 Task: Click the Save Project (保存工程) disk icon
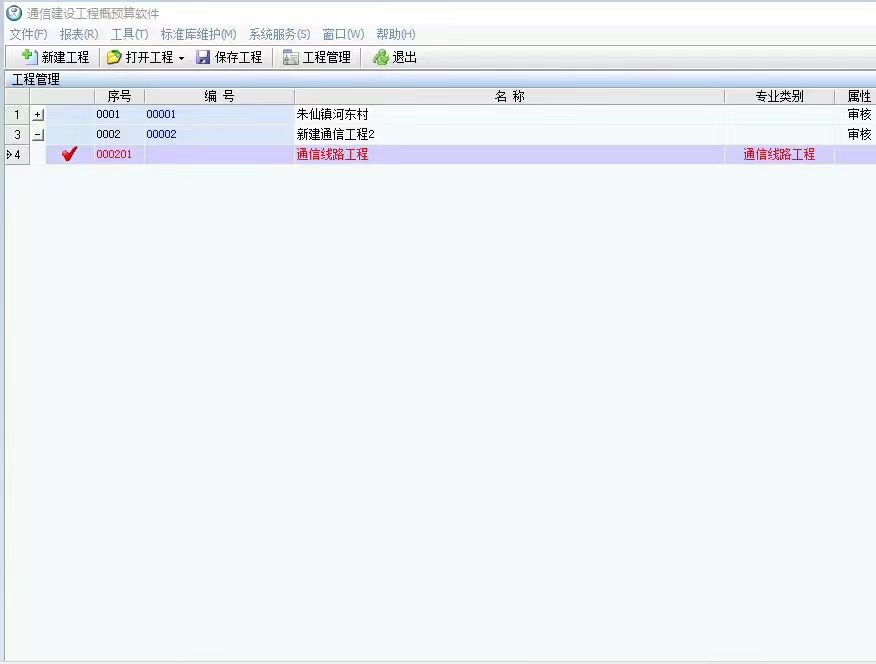pyautogui.click(x=203, y=57)
